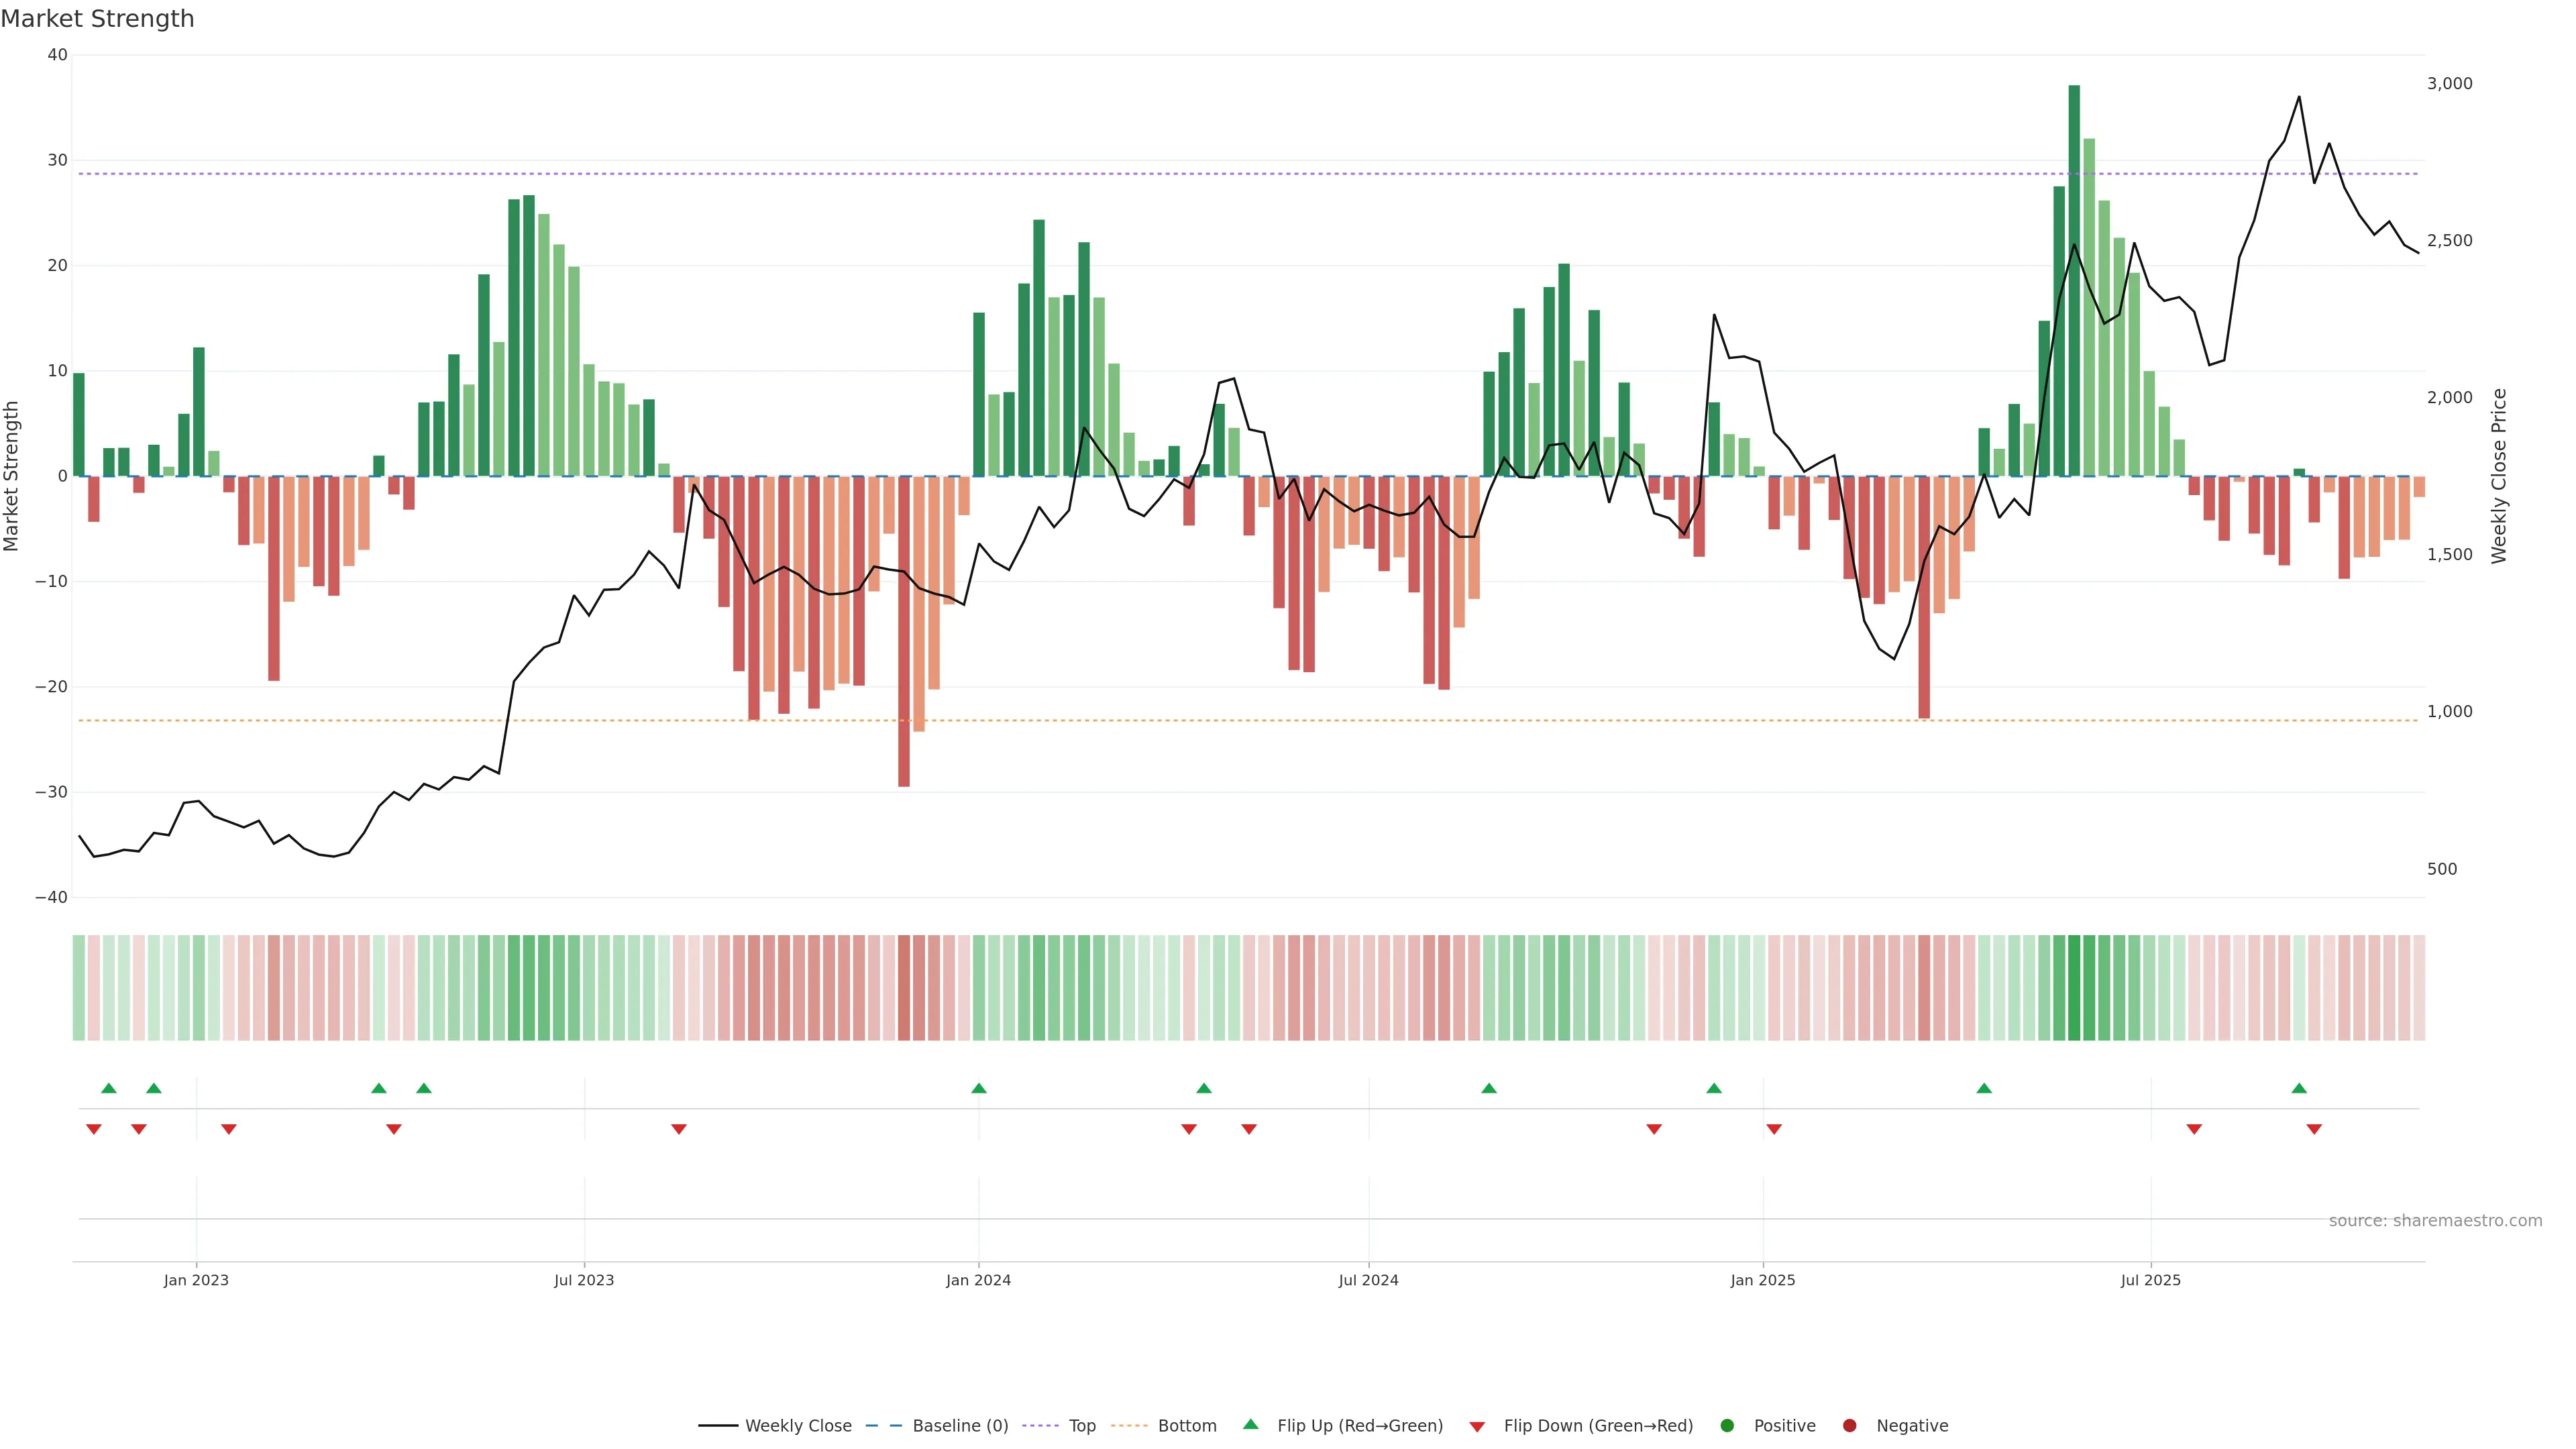Click the dark red Negative dot in legend

1849,1425
